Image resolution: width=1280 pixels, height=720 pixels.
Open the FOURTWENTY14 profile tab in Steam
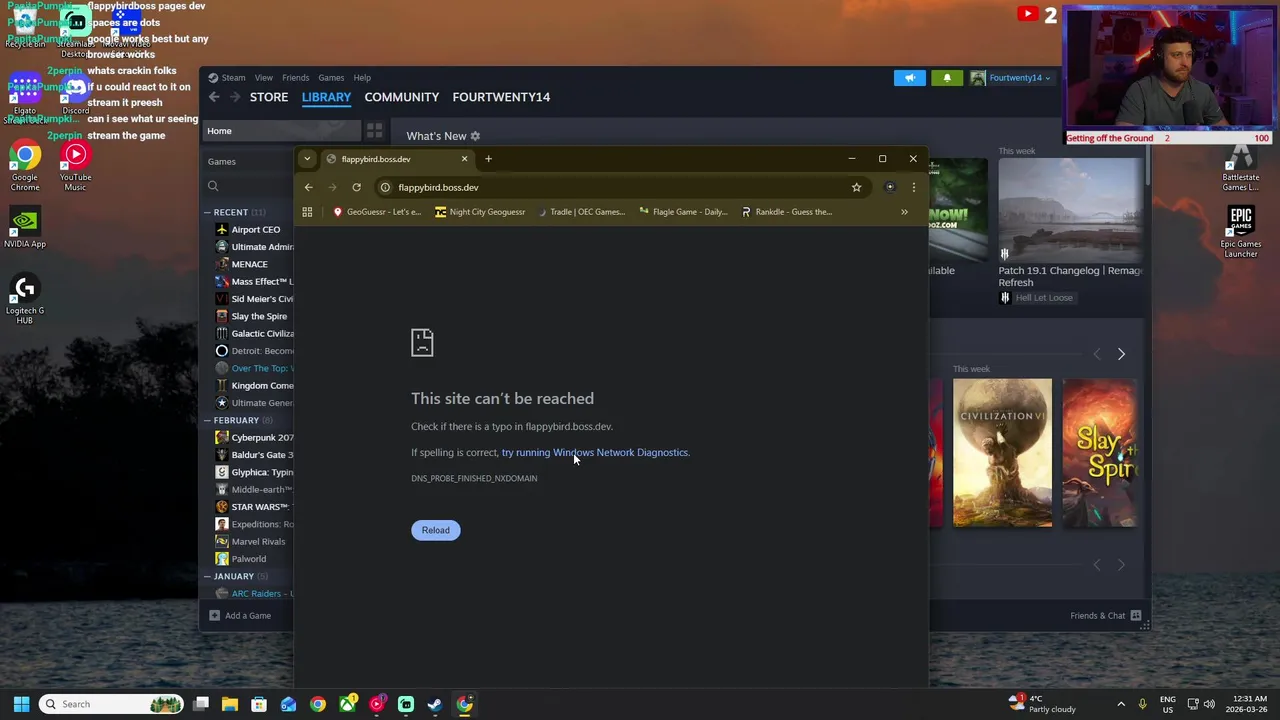click(x=501, y=97)
